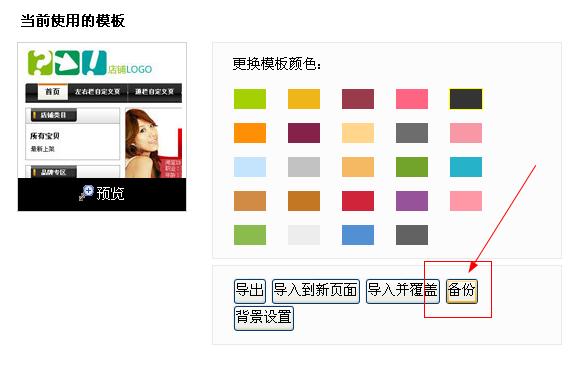The image size is (569, 375).
Task: Select the dark wine purple swatch
Action: (304, 133)
